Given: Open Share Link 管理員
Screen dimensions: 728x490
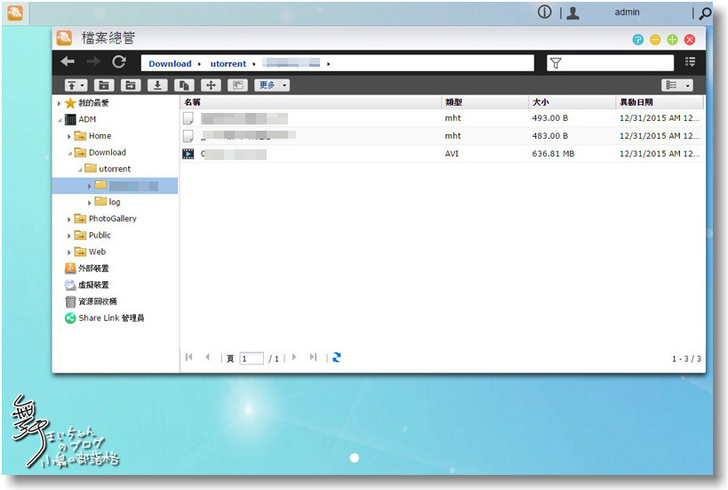Looking at the screenshot, I should (111, 318).
